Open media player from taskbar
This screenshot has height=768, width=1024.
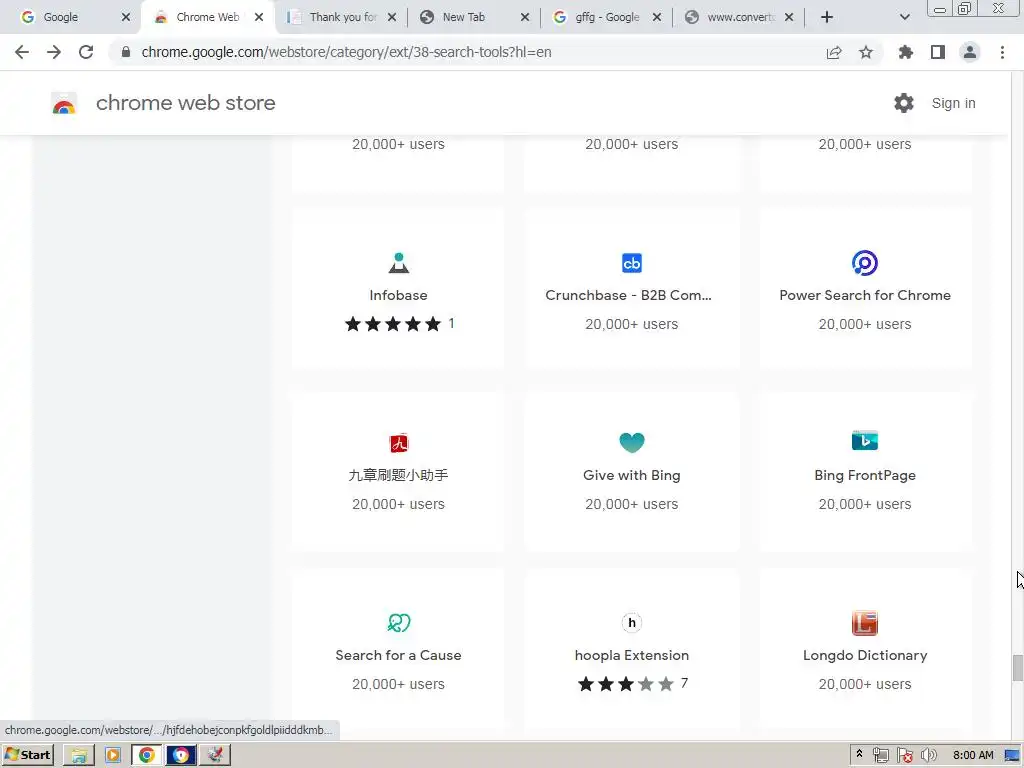(113, 755)
